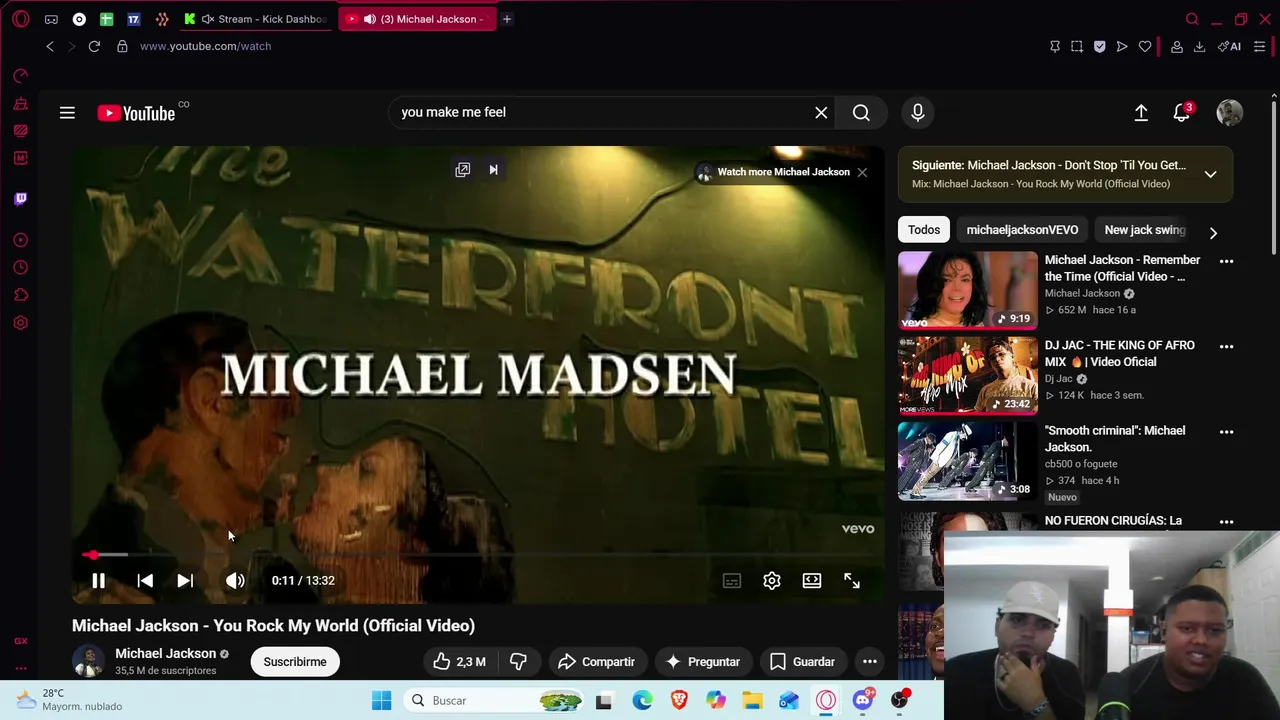Click the "Preguntar" button
The height and width of the screenshot is (720, 1280).
coord(702,661)
